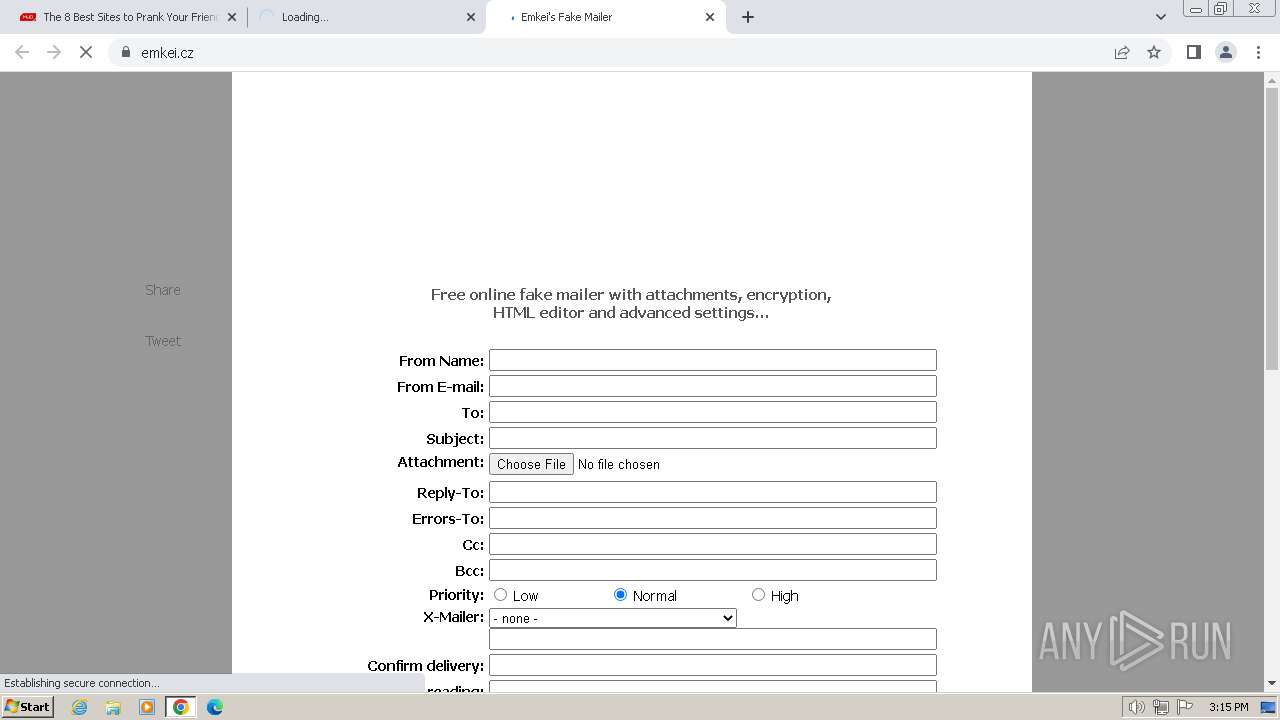Click the scrollbar down arrow
The image size is (1280, 720).
(1272, 683)
